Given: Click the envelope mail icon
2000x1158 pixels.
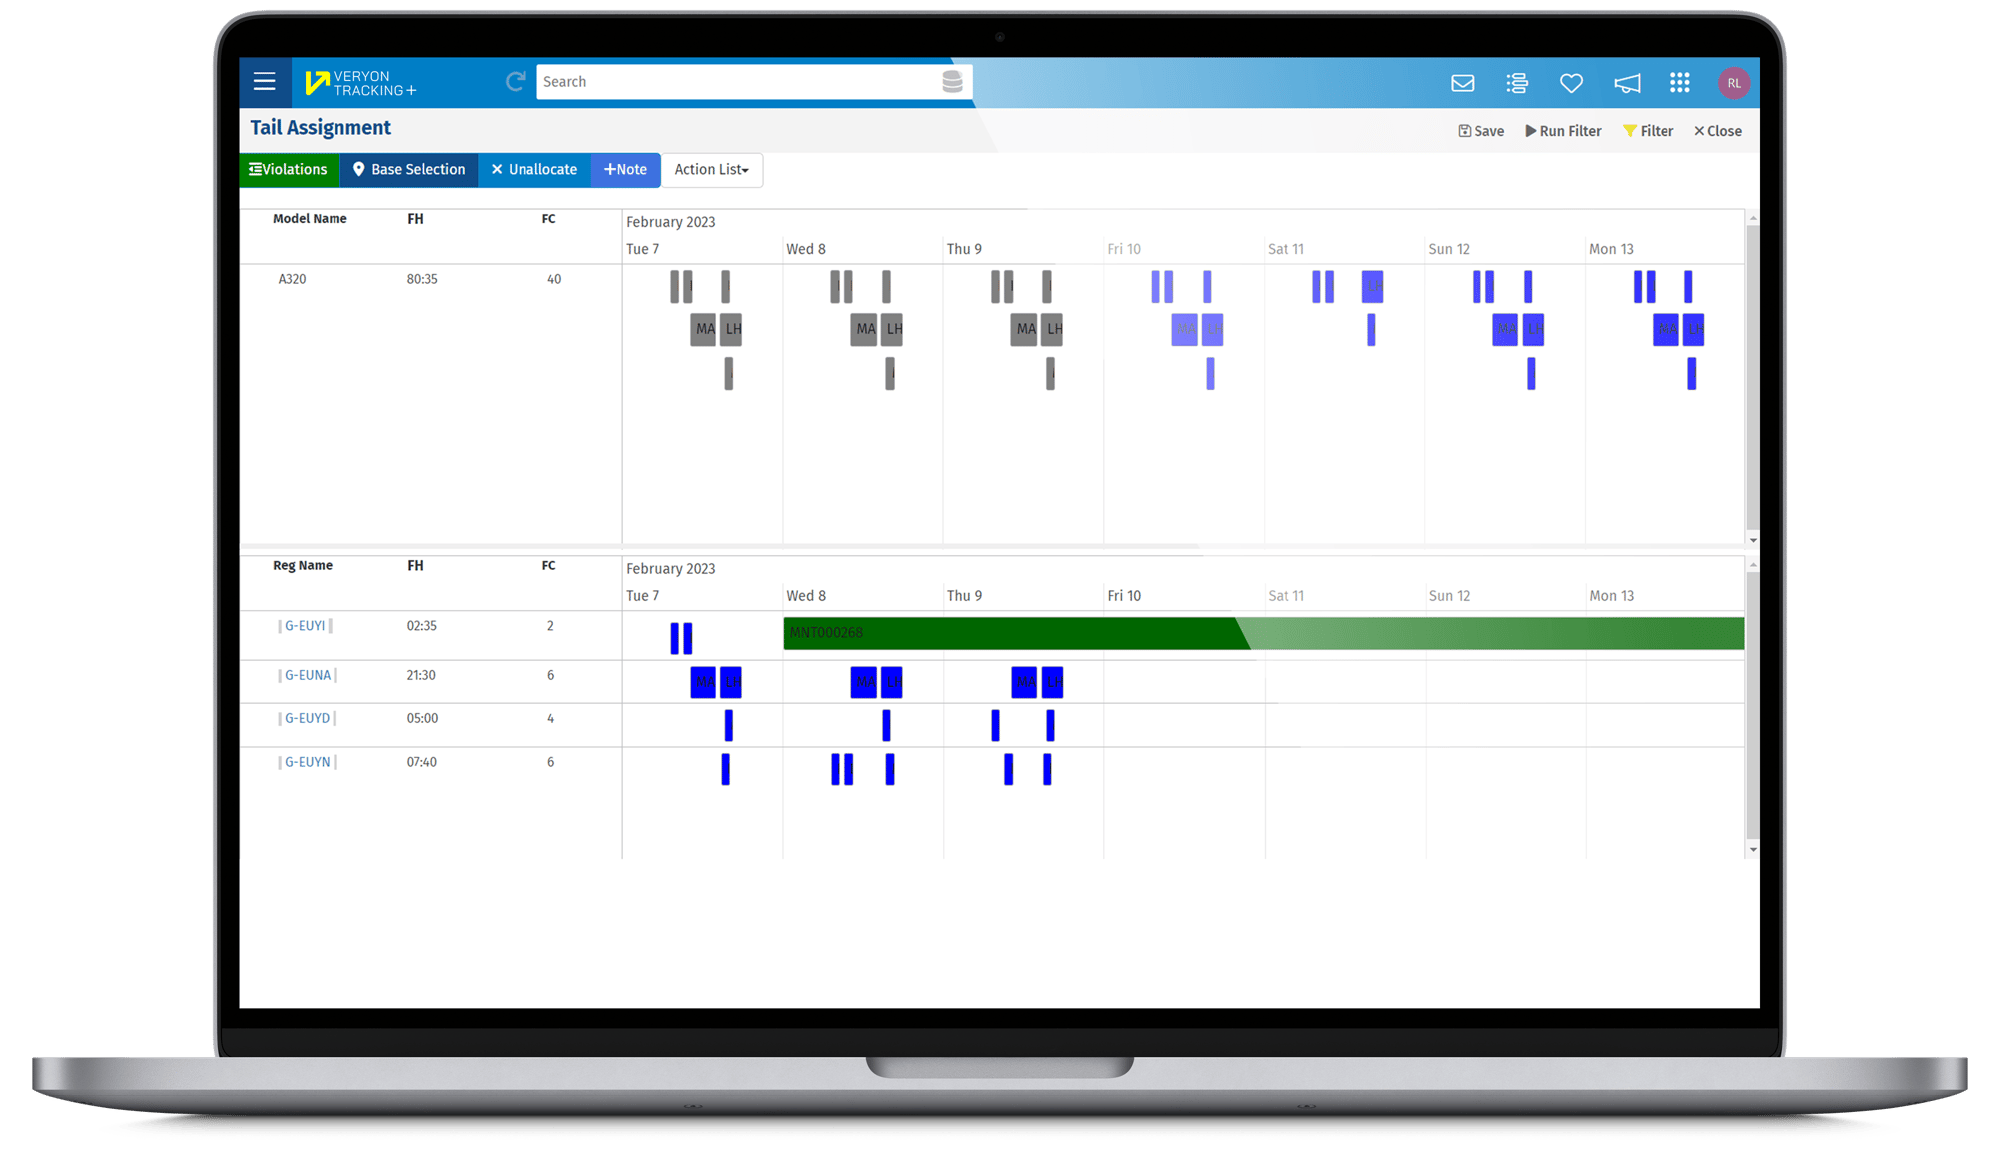Looking at the screenshot, I should coord(1464,81).
